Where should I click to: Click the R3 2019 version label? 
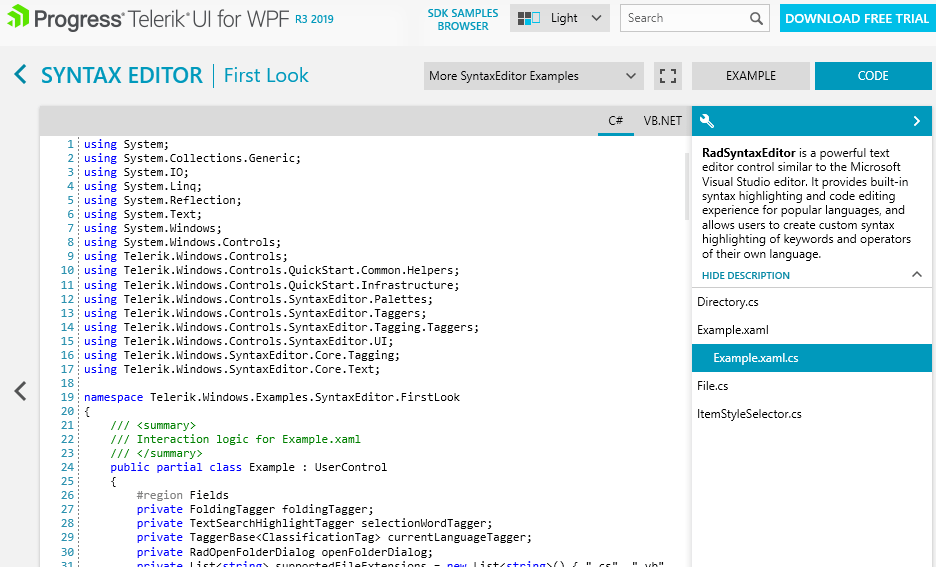pyautogui.click(x=314, y=19)
